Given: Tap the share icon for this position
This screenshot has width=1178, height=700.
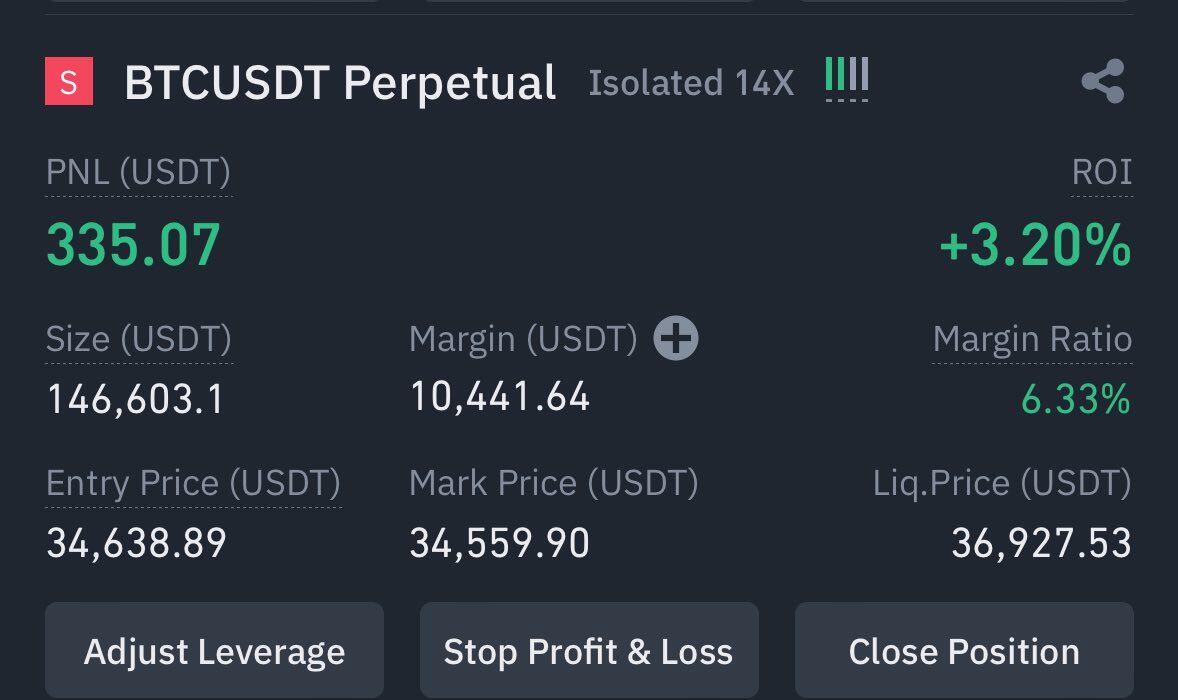Looking at the screenshot, I should tap(1103, 81).
